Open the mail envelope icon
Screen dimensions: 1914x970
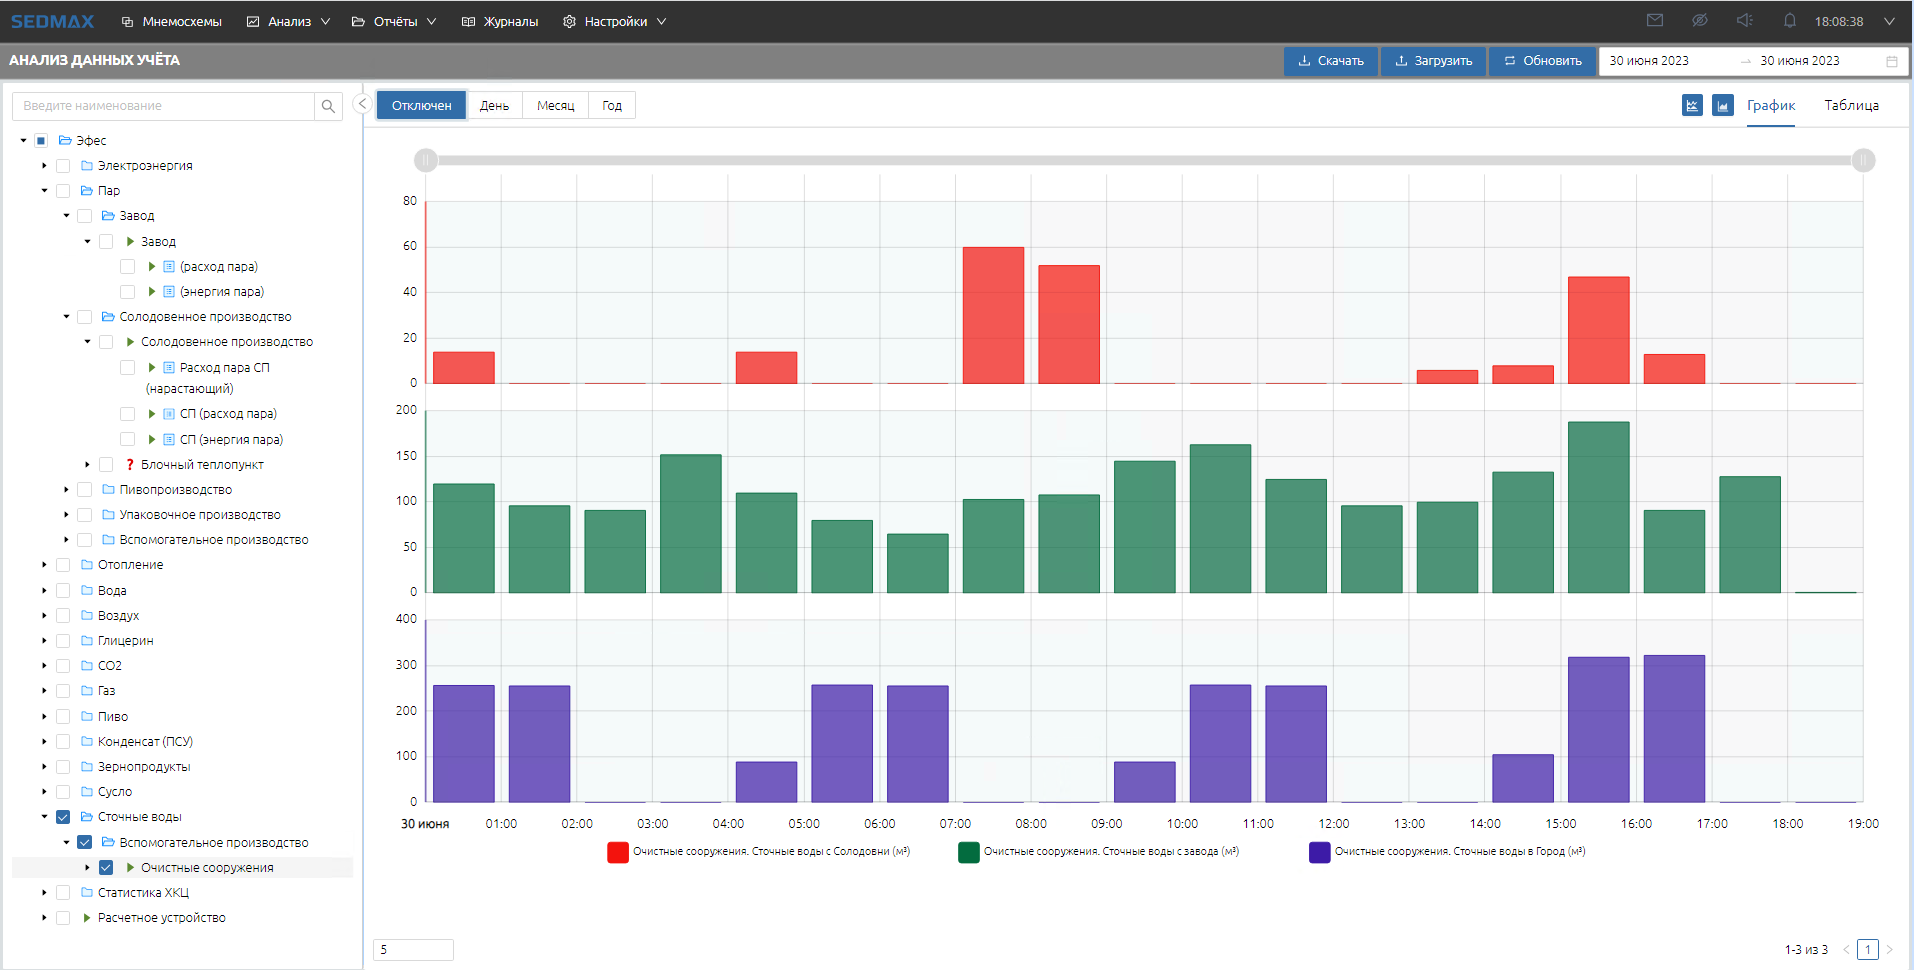click(1655, 21)
